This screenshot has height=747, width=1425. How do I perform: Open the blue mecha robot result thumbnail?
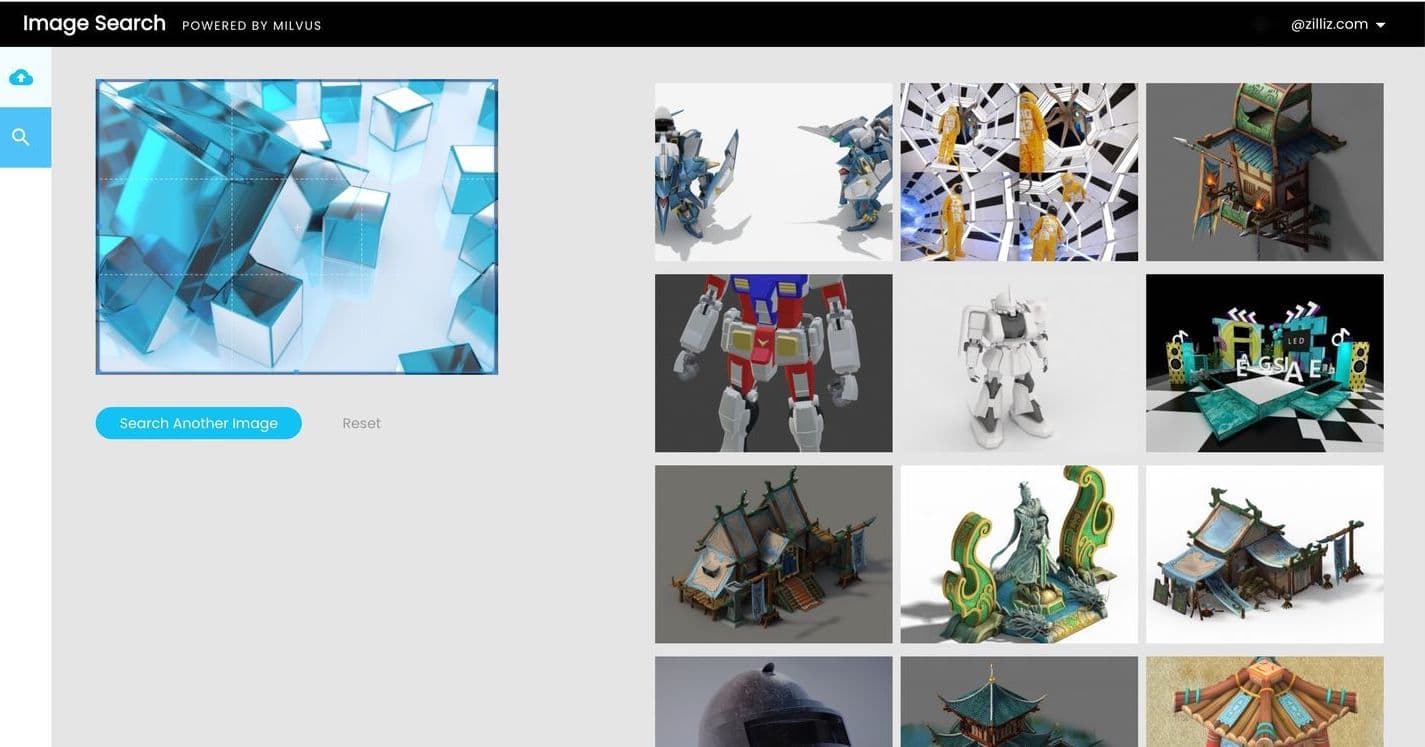773,171
